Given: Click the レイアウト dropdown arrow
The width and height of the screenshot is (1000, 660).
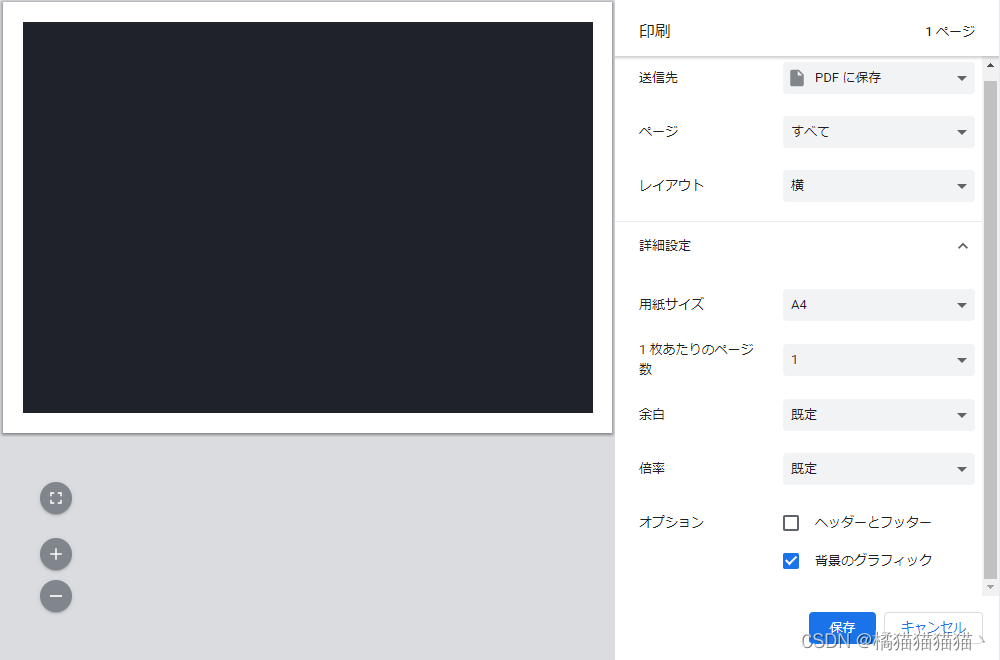Looking at the screenshot, I should (961, 185).
